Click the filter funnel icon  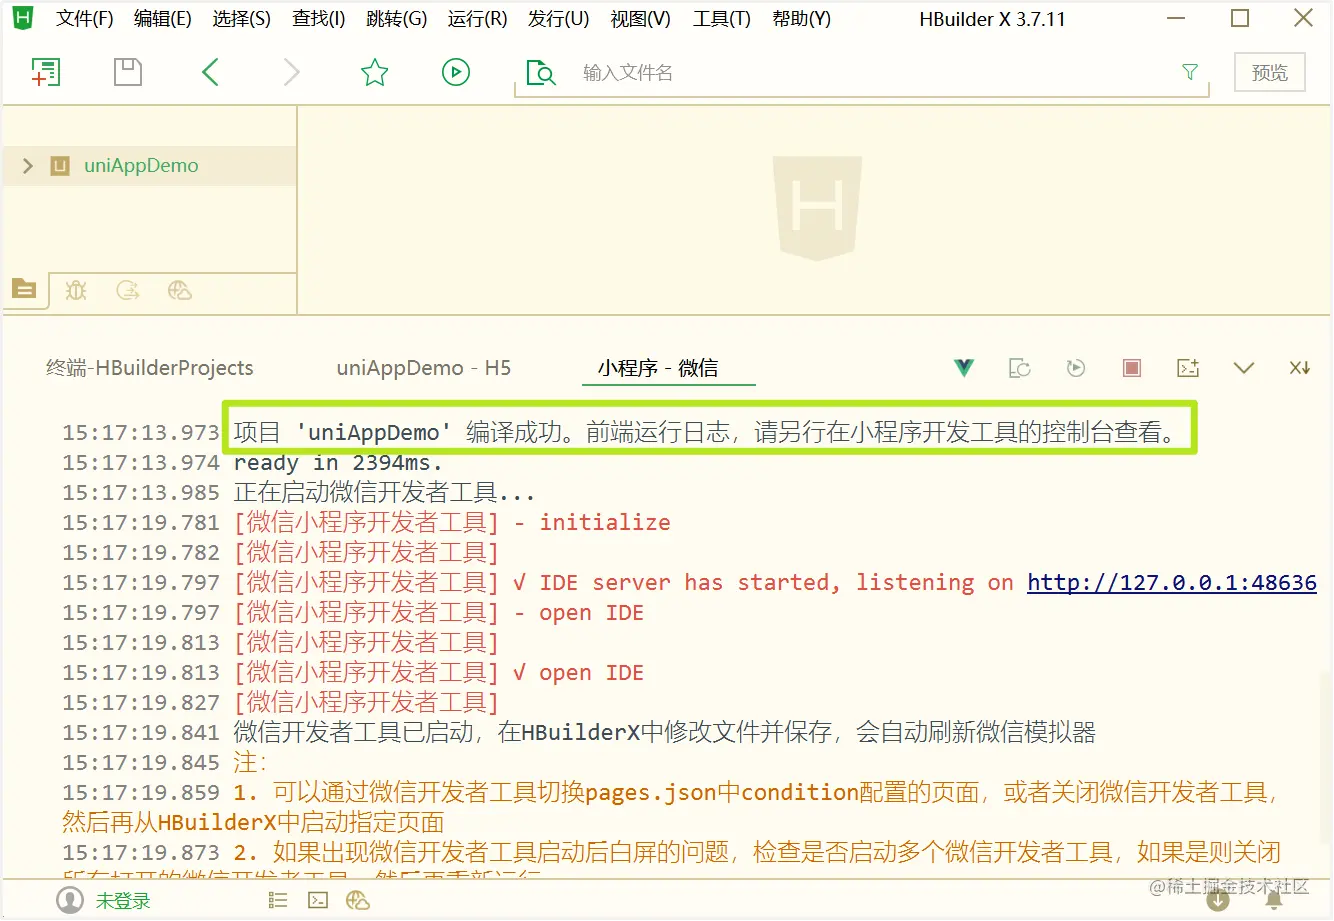pyautogui.click(x=1190, y=72)
